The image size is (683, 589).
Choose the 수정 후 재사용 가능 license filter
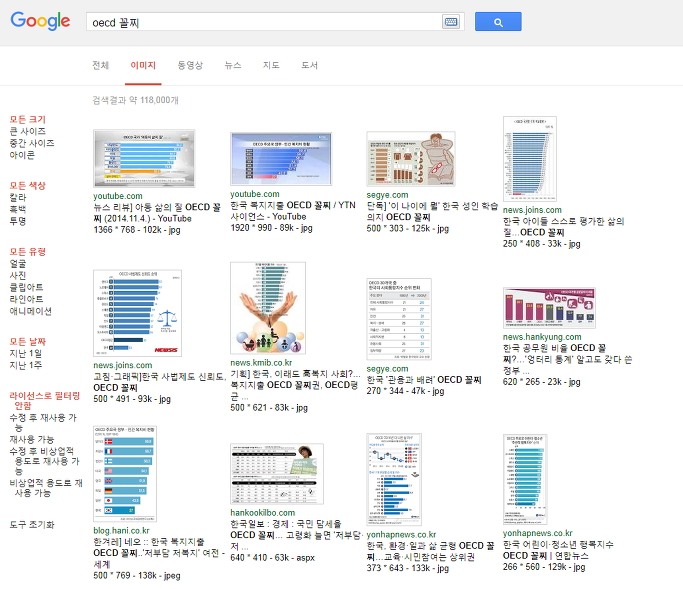(x=43, y=423)
